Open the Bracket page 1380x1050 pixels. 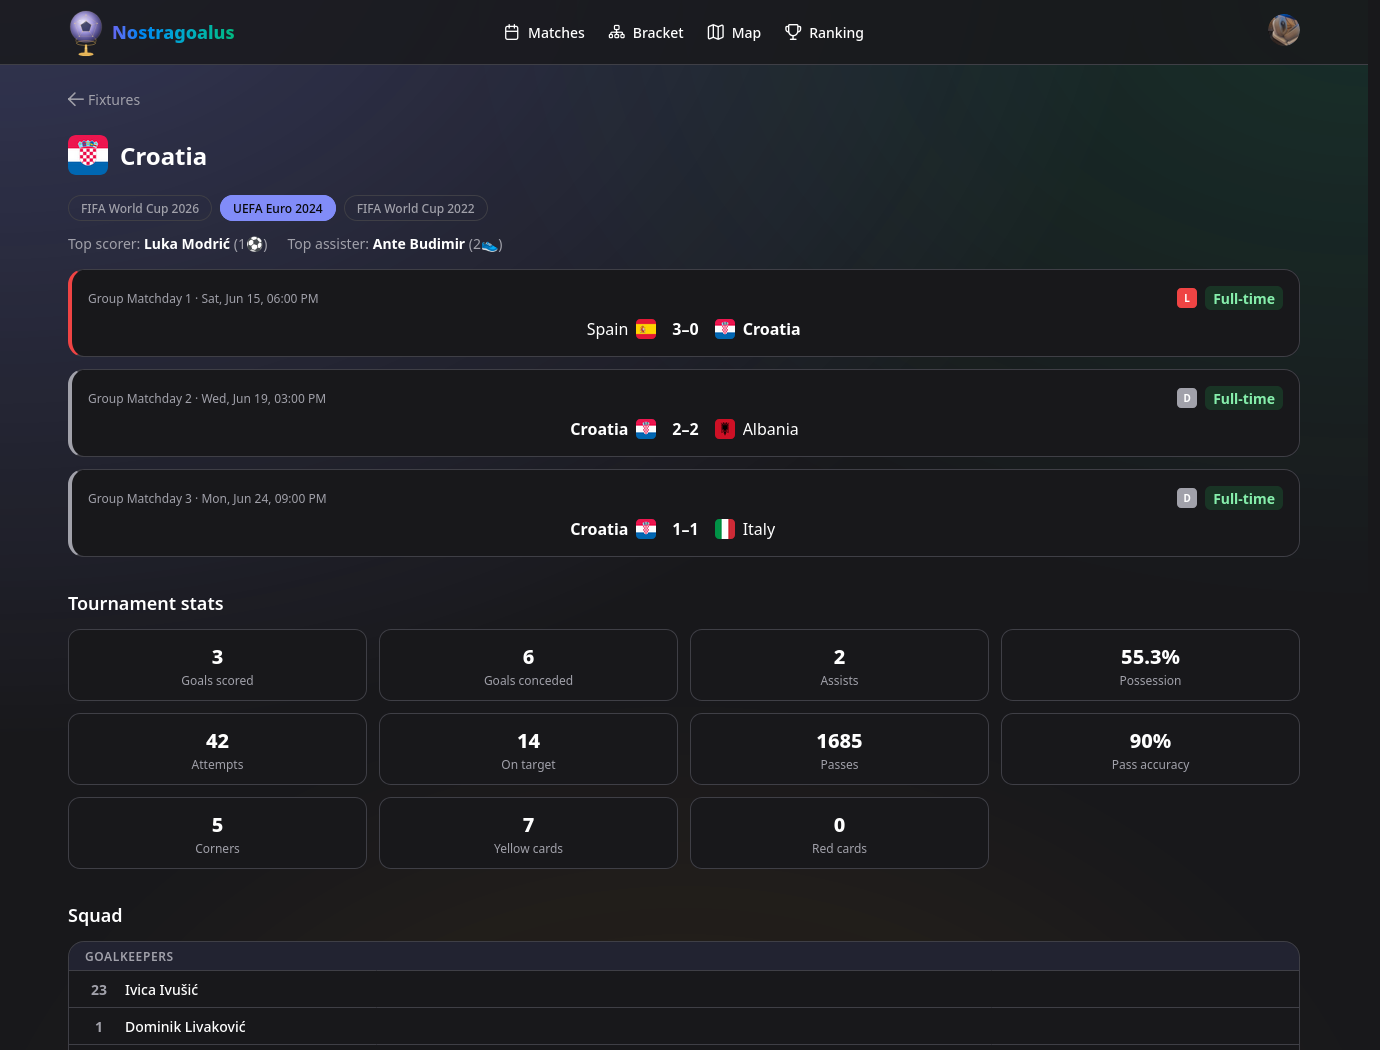(646, 33)
